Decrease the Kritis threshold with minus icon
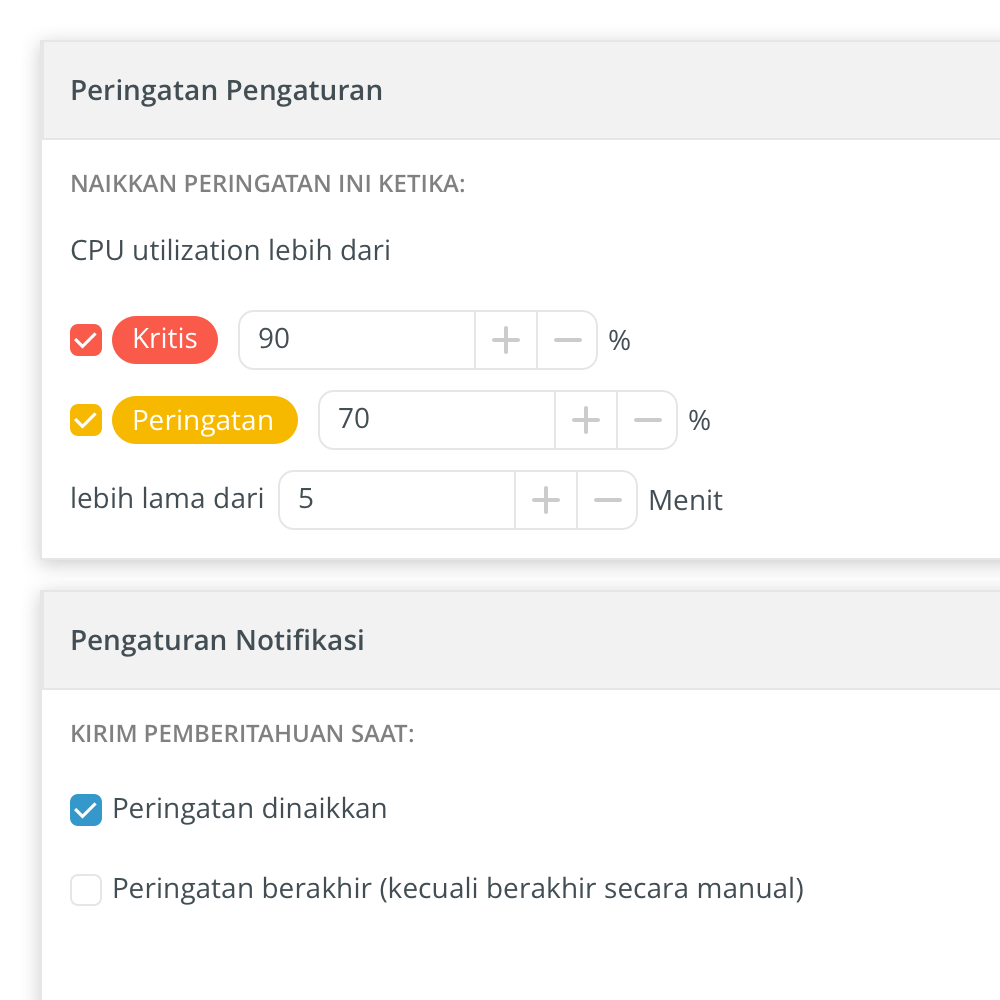 [567, 340]
